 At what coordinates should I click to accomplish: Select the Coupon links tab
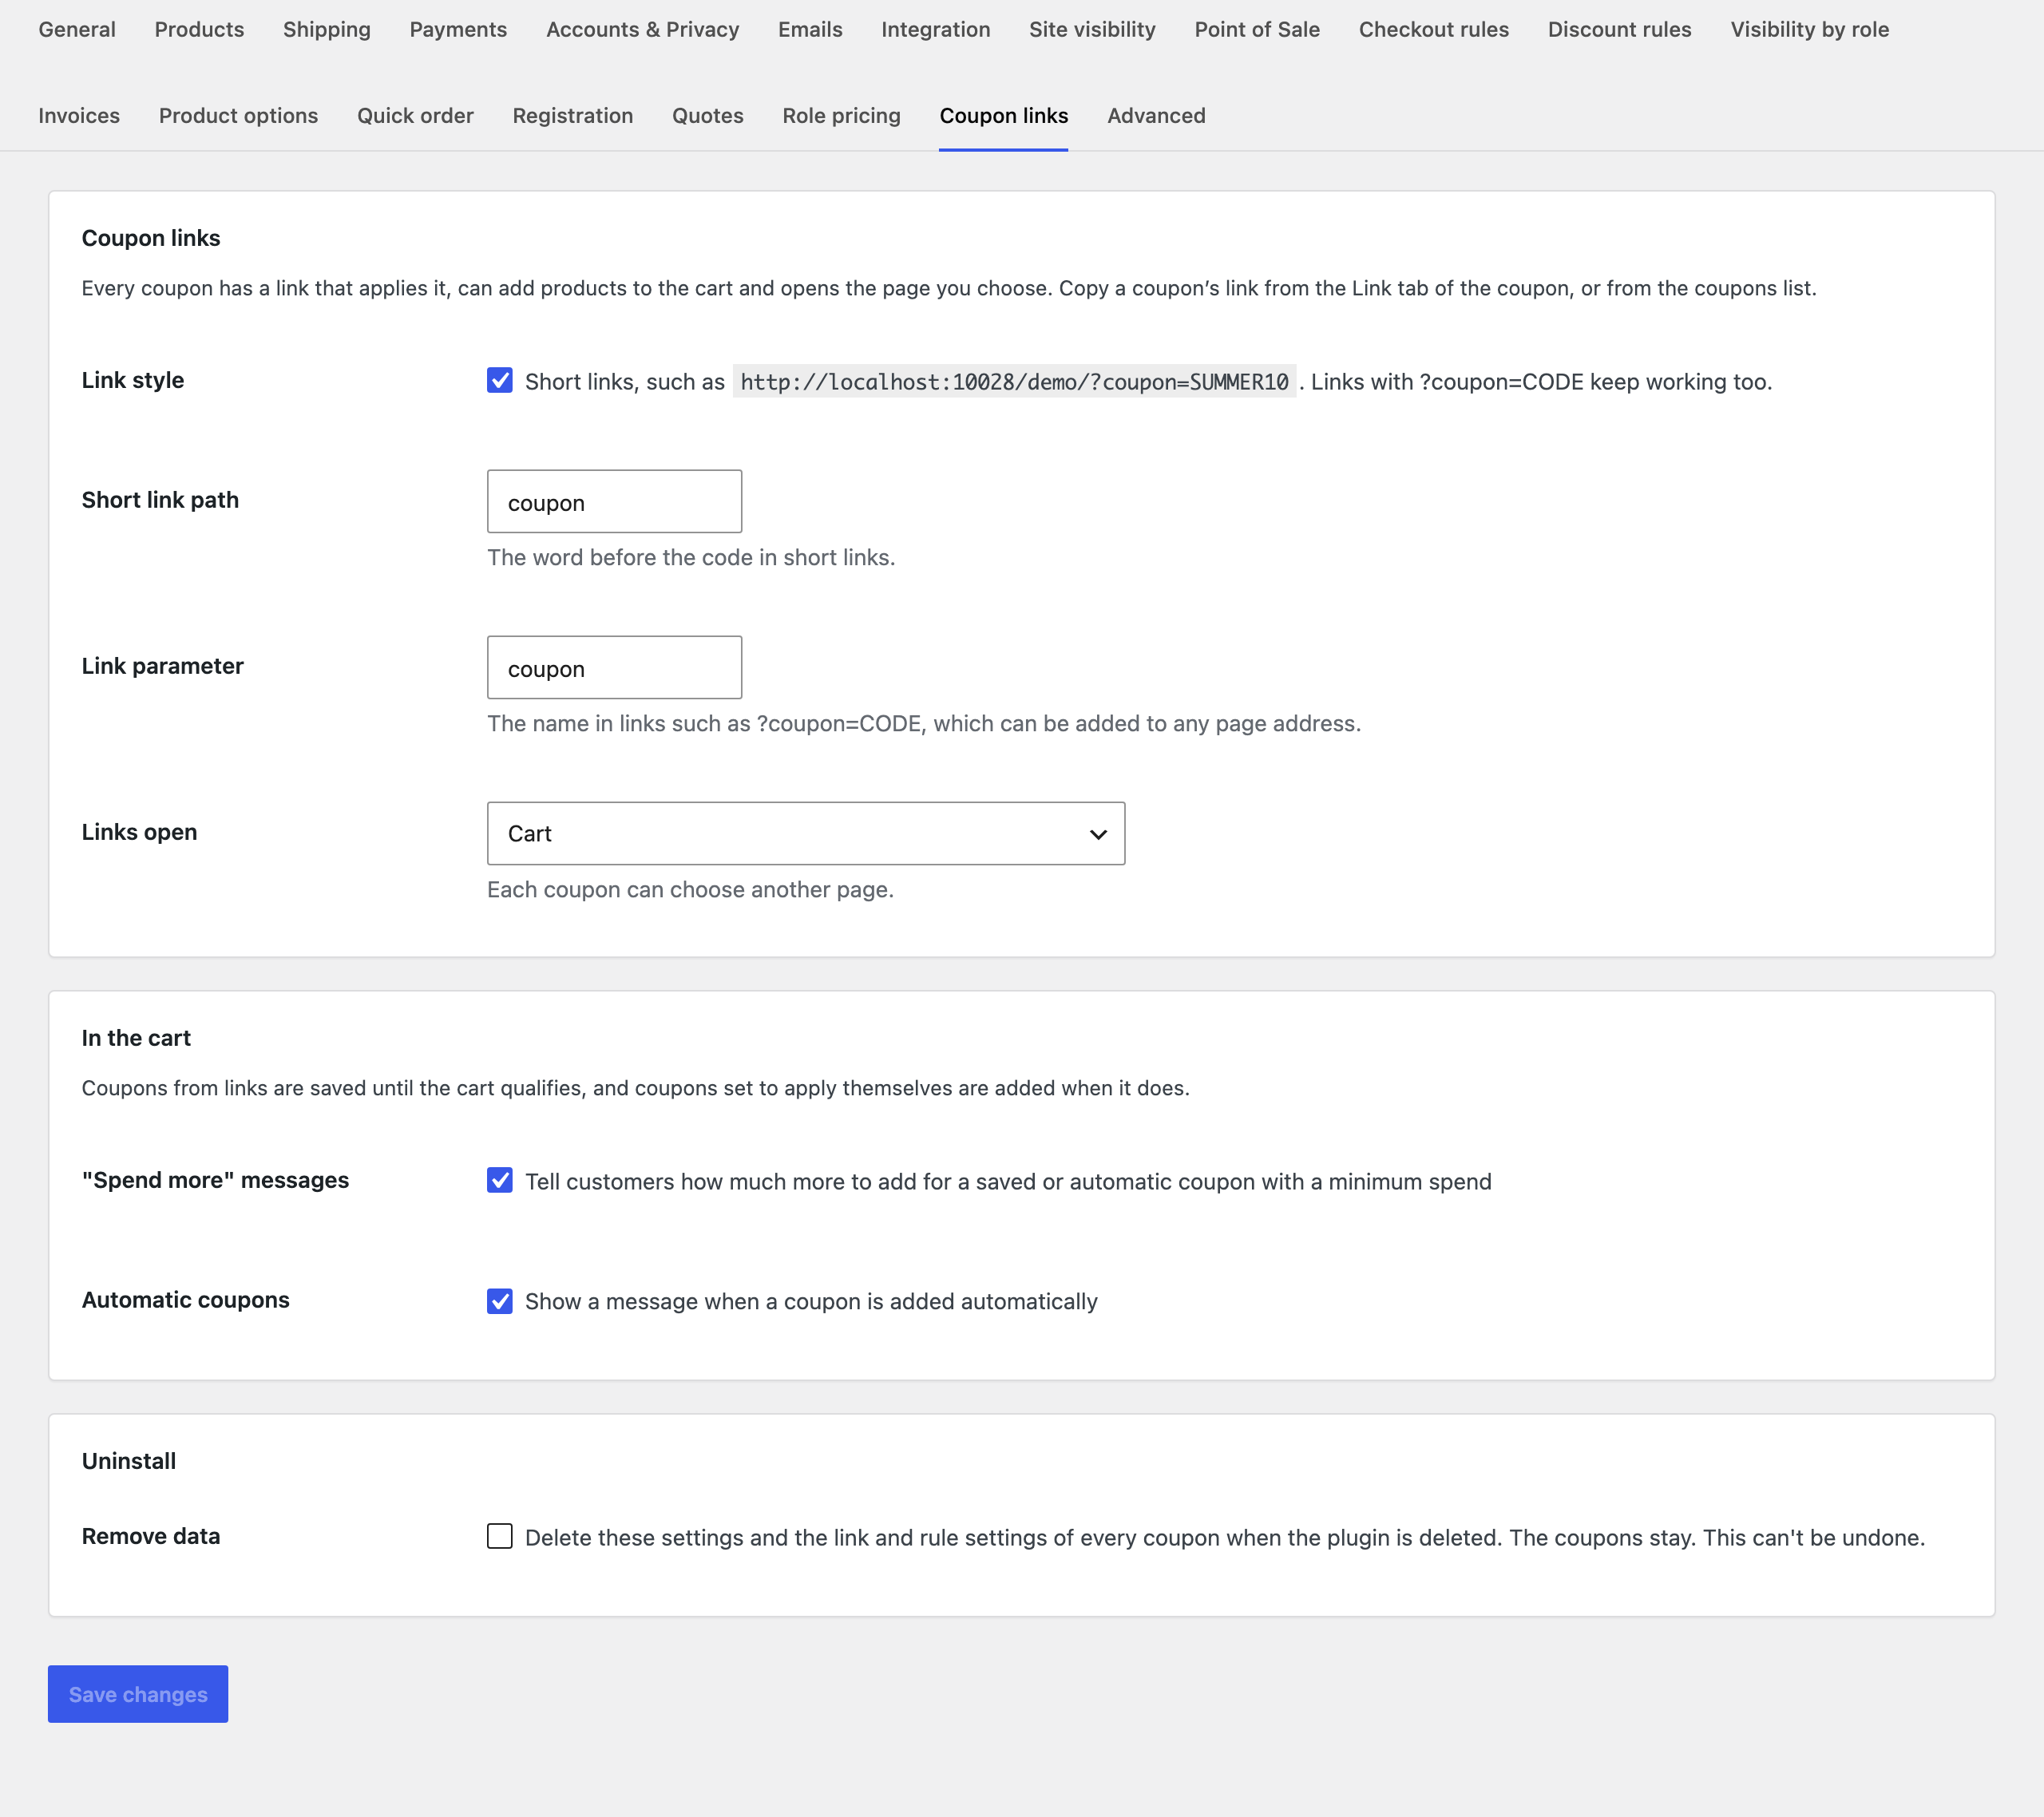1004,116
